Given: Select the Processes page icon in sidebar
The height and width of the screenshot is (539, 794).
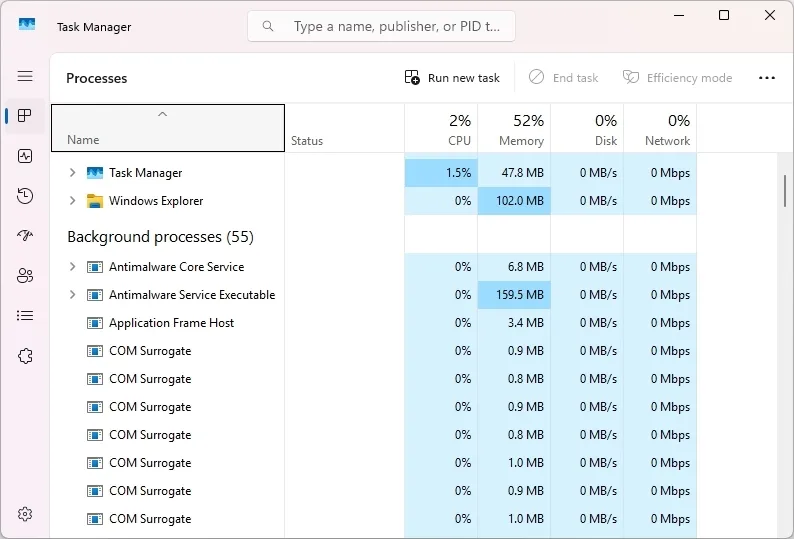Looking at the screenshot, I should tap(25, 116).
